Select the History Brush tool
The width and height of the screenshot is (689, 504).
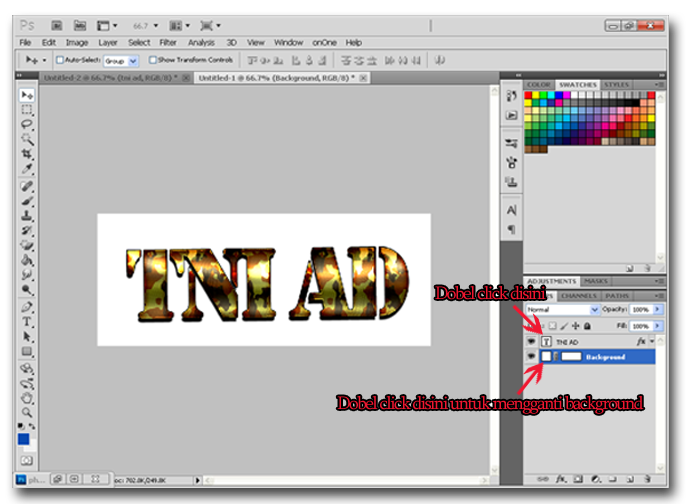click(27, 231)
